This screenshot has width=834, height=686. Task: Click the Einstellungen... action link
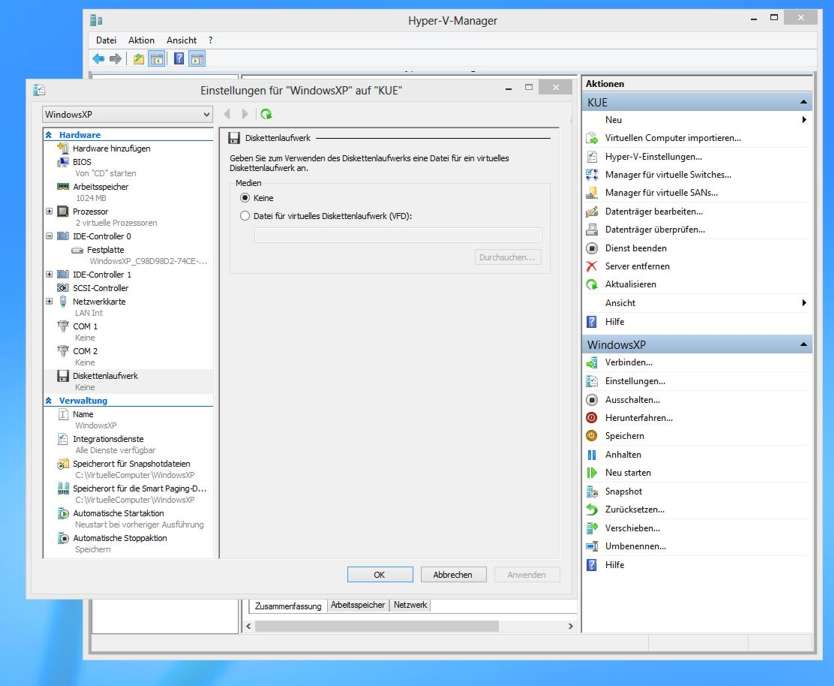click(x=635, y=381)
